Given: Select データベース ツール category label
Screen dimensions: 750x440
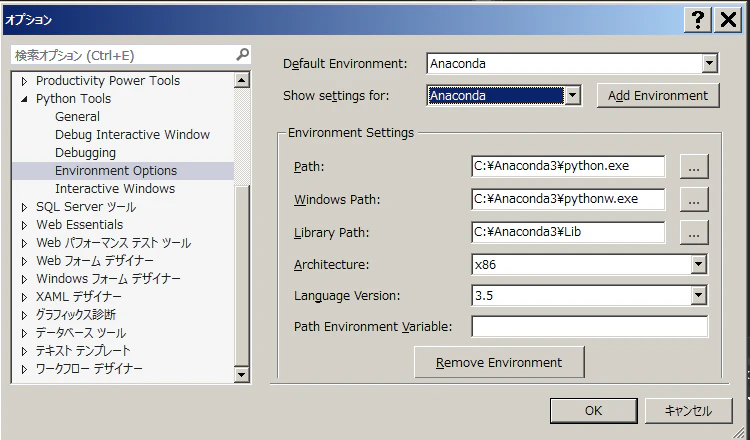Looking at the screenshot, I should point(81,333).
